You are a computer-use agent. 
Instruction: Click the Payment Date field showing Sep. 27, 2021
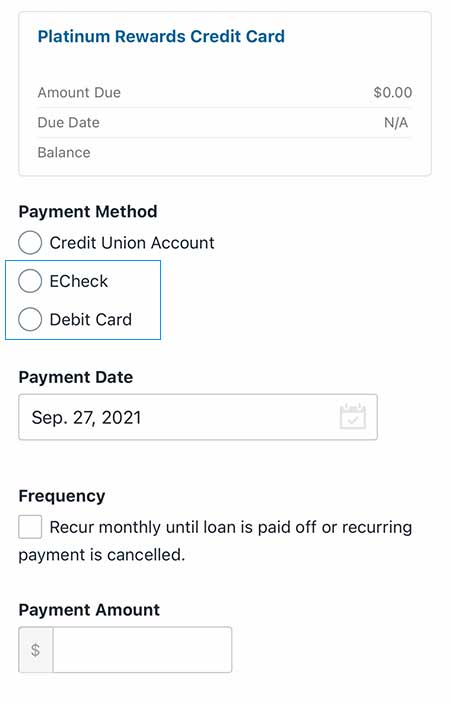198,417
